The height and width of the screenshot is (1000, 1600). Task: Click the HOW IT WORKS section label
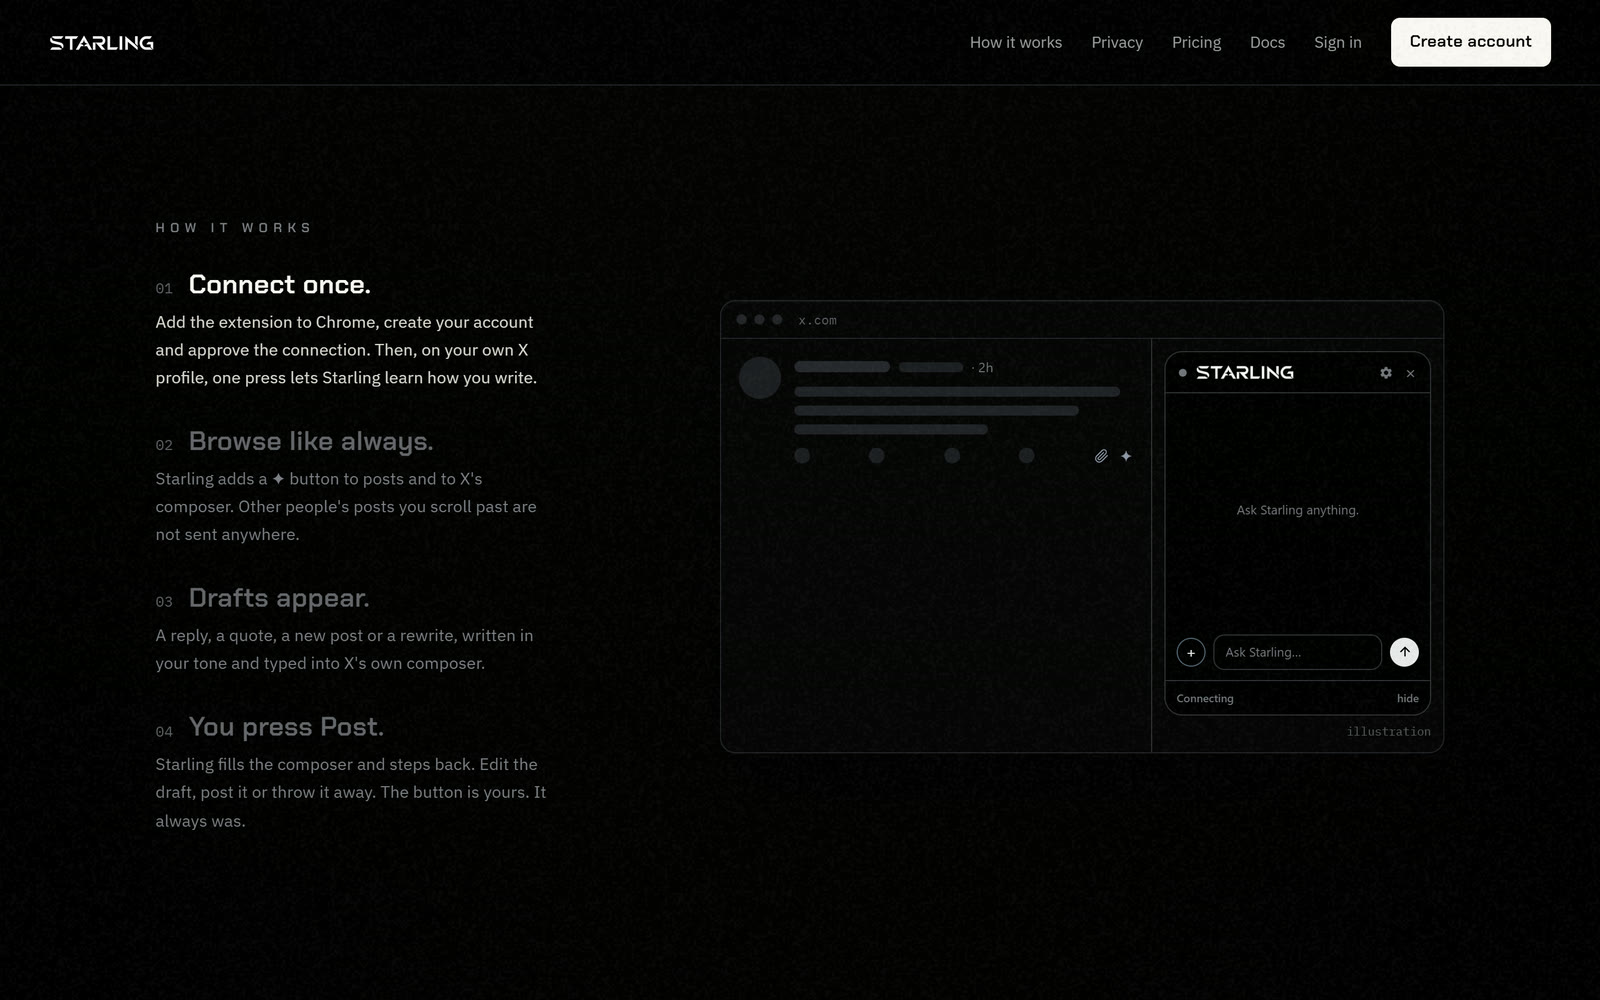233,228
